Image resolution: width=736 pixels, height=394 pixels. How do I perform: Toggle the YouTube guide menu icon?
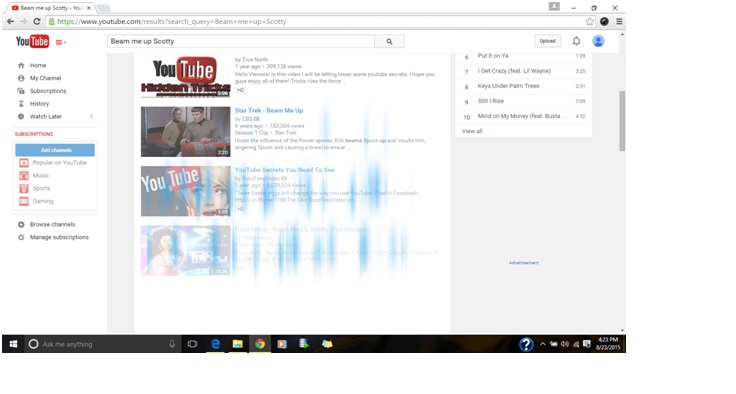pos(61,42)
